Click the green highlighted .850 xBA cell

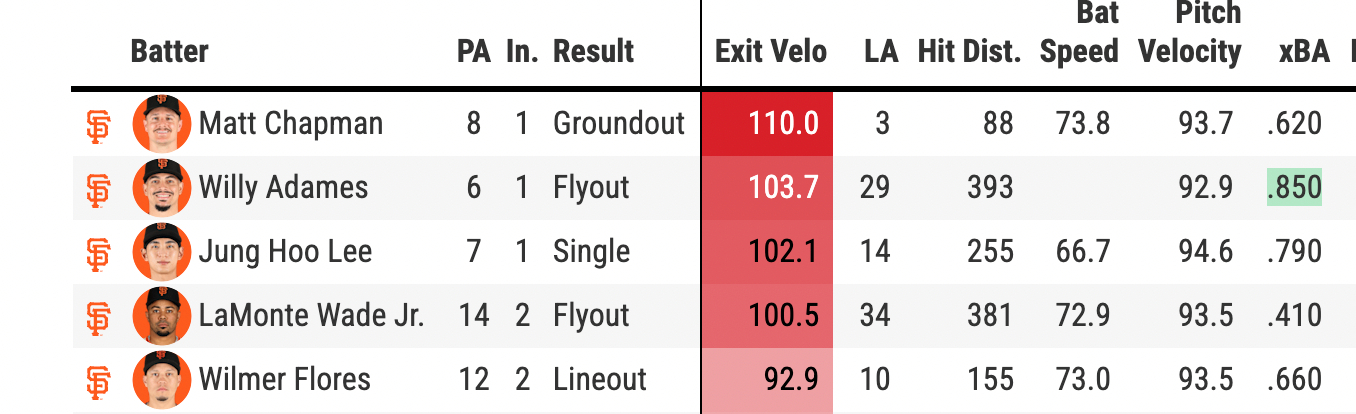pyautogui.click(x=1294, y=188)
